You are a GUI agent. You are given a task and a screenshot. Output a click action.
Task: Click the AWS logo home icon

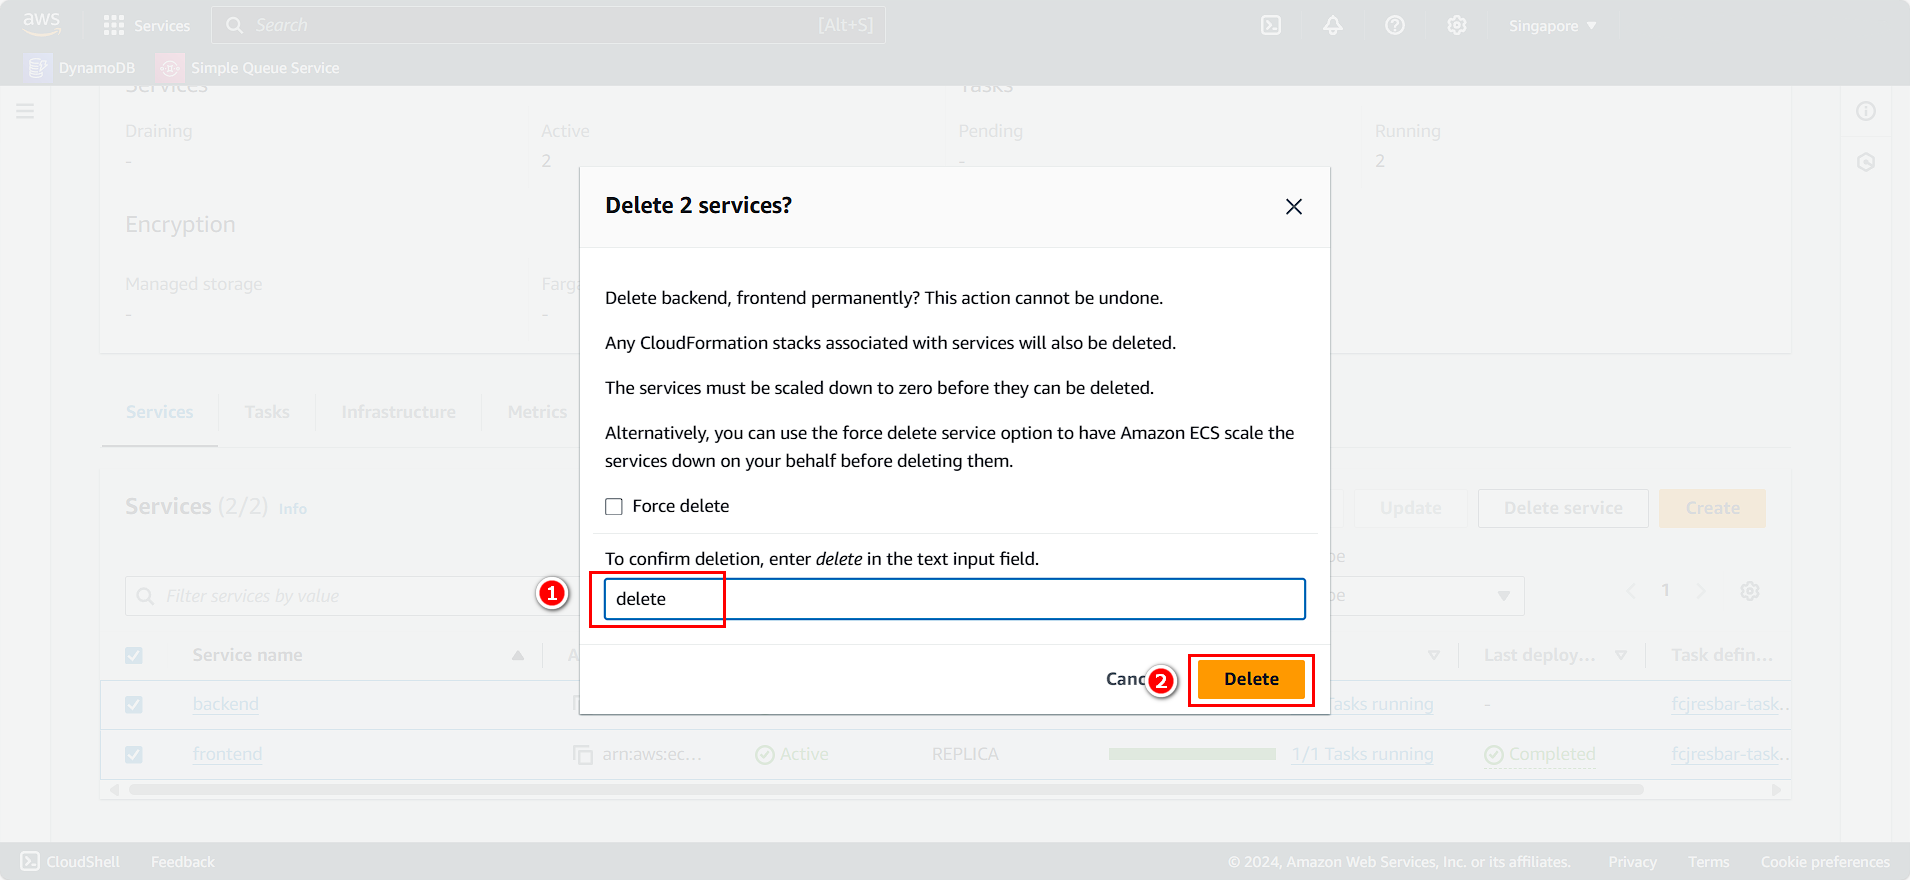tap(42, 24)
